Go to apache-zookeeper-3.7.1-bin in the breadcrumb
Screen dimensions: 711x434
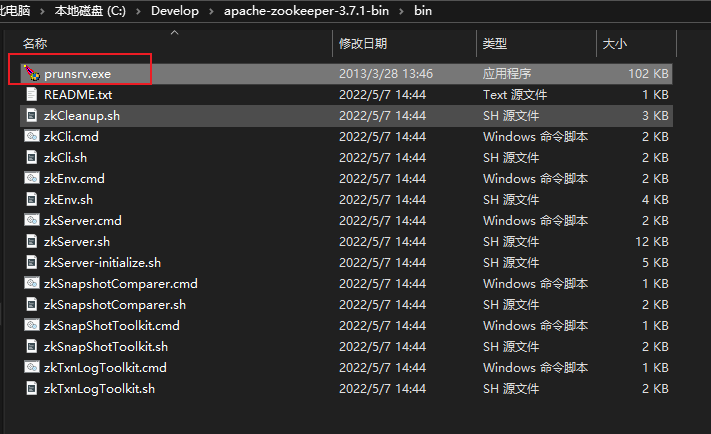tap(307, 10)
